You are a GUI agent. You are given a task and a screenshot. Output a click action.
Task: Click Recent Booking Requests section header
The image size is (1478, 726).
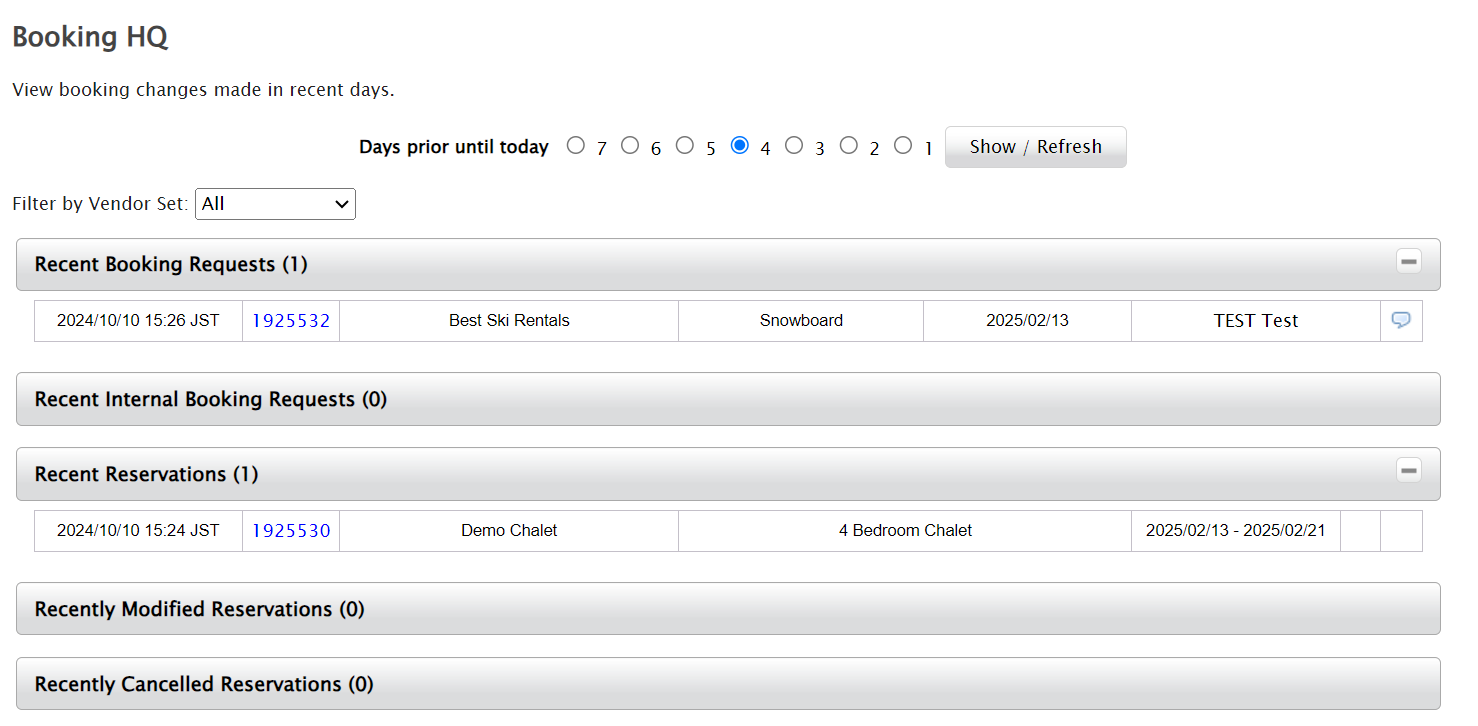171,264
